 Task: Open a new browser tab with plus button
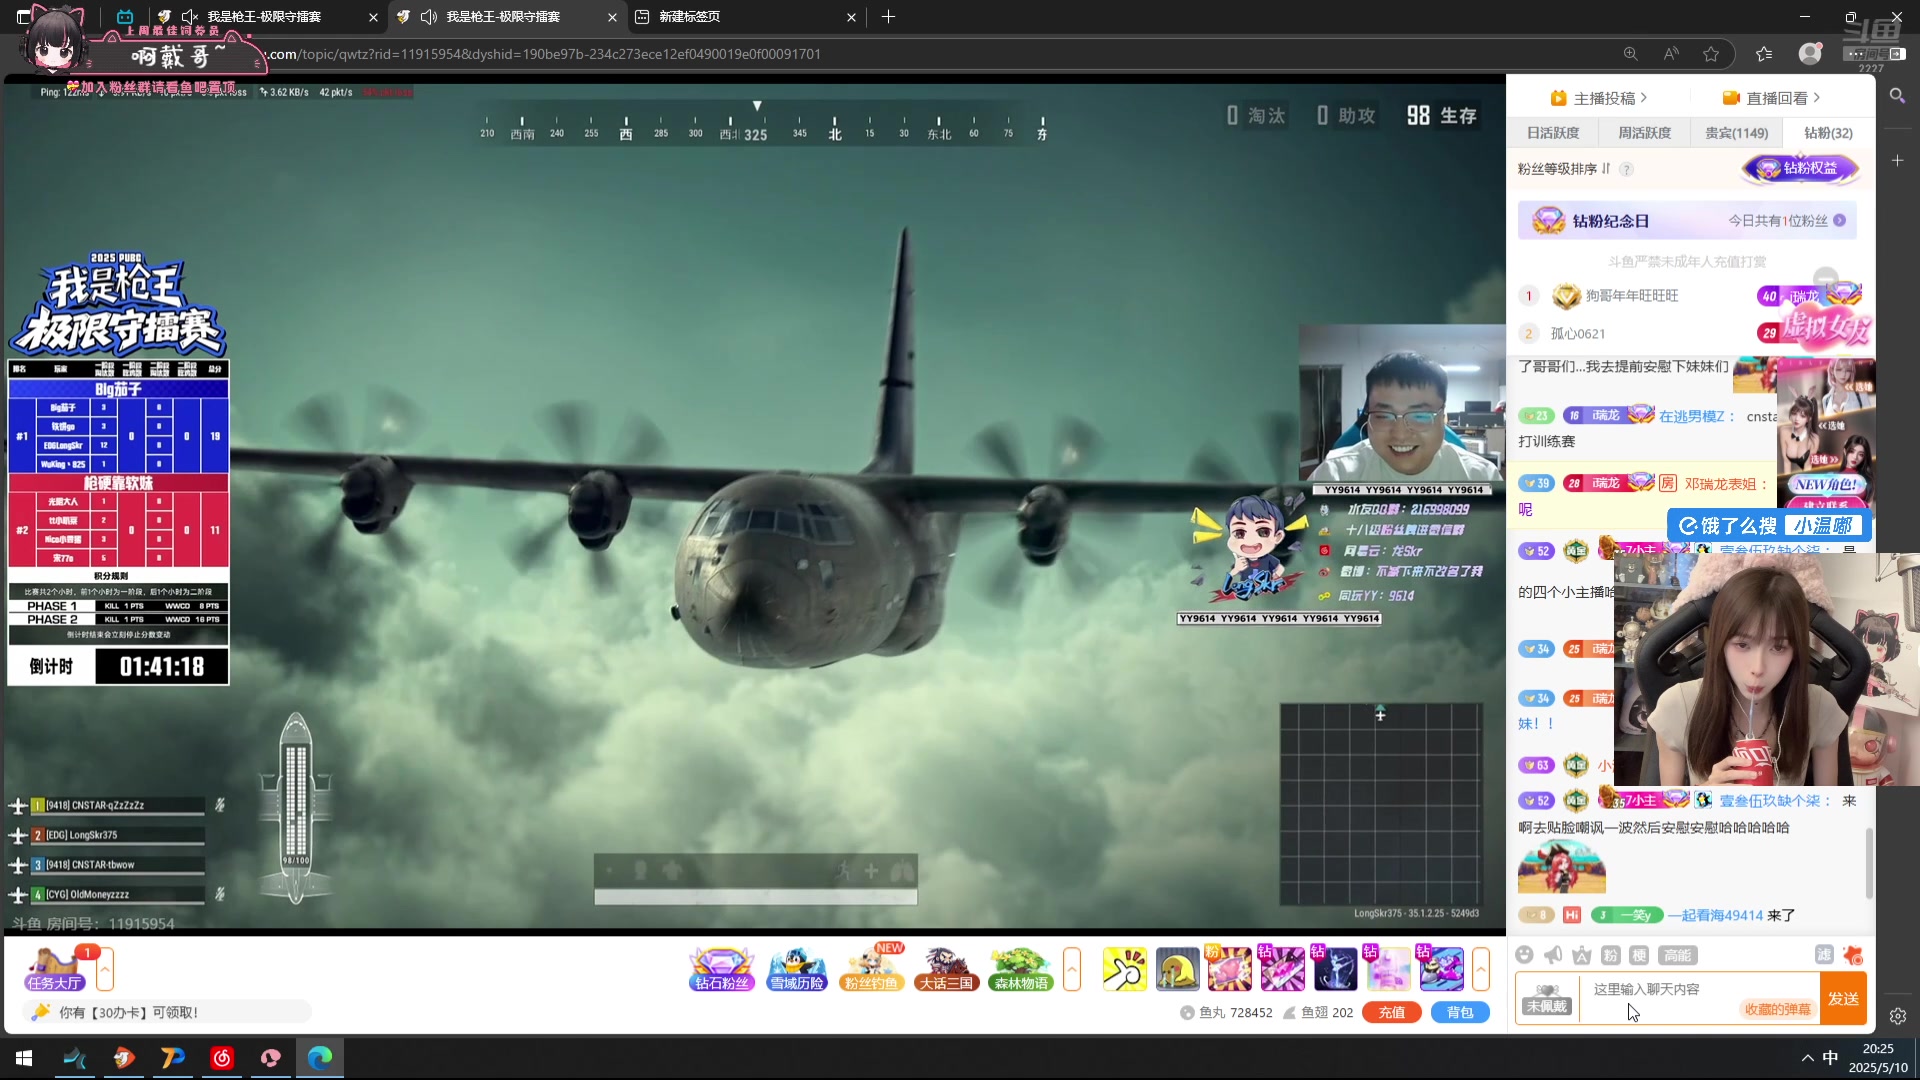coord(888,17)
